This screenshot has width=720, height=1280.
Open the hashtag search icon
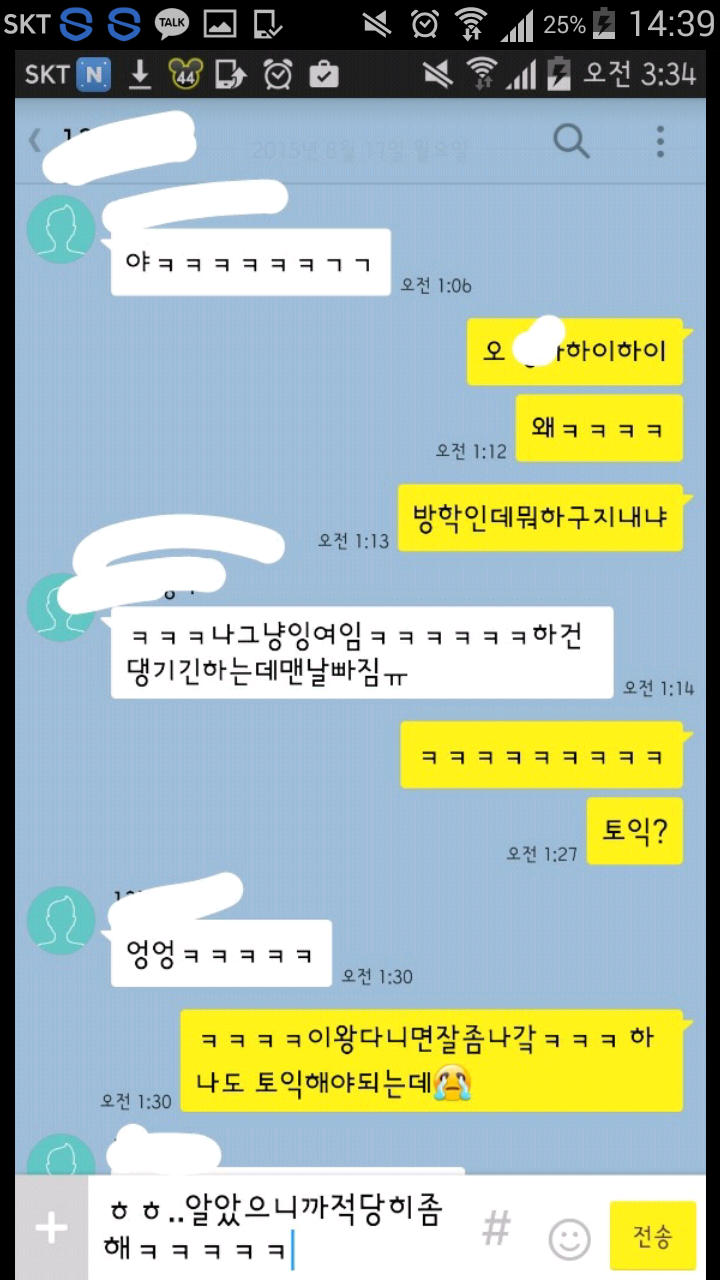coord(496,1228)
